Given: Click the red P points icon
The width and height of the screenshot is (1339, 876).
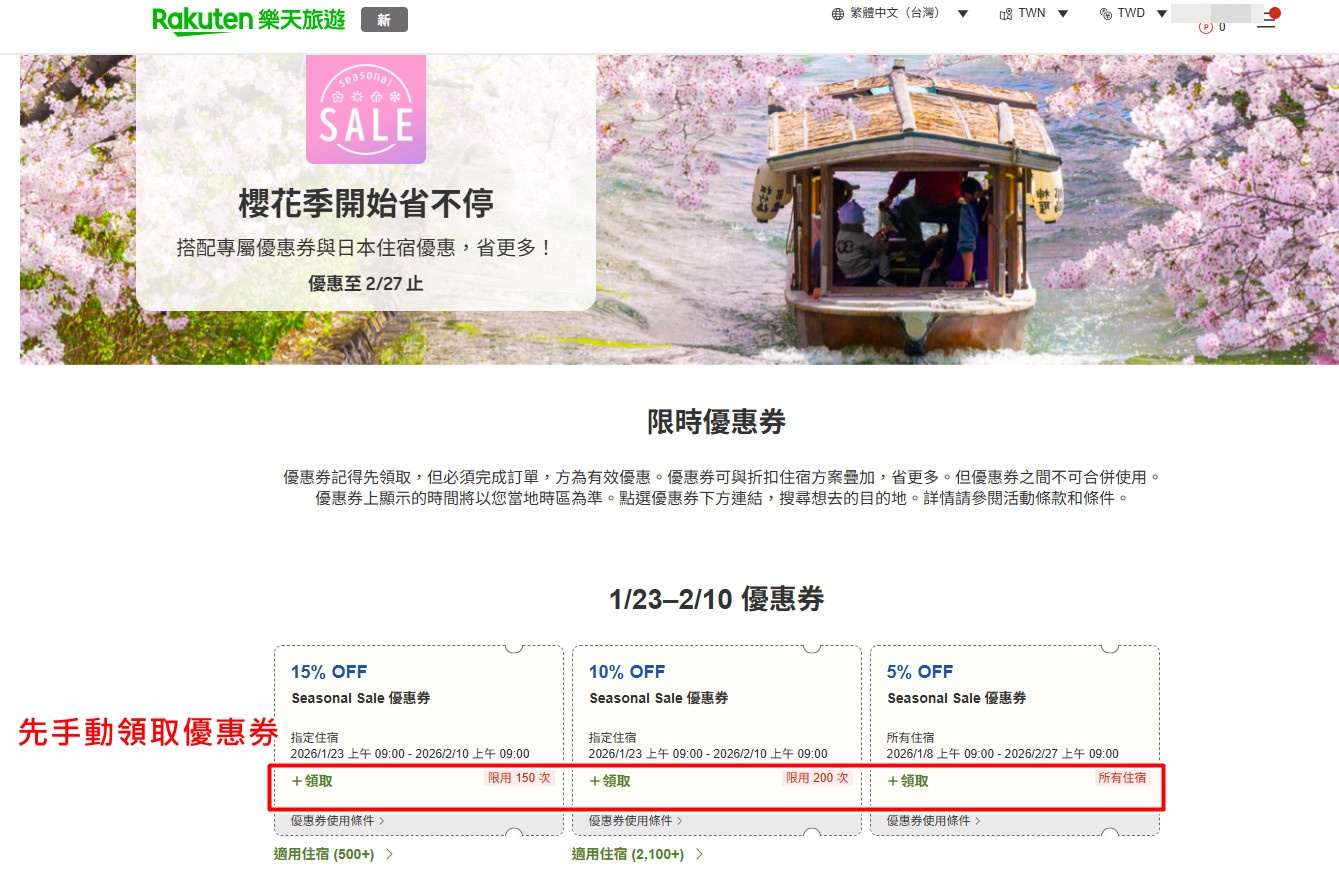Looking at the screenshot, I should (1205, 27).
